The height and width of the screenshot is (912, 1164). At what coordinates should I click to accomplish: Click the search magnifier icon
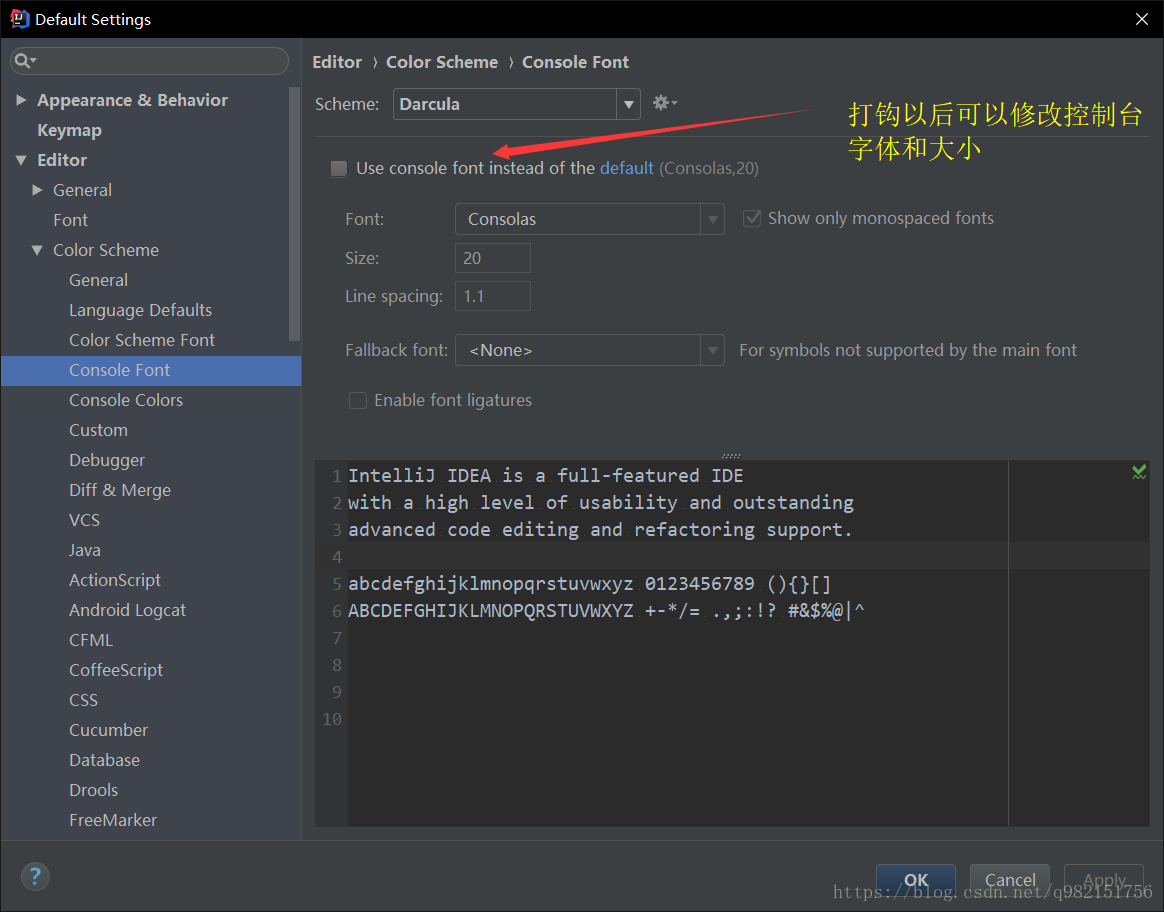(x=24, y=61)
